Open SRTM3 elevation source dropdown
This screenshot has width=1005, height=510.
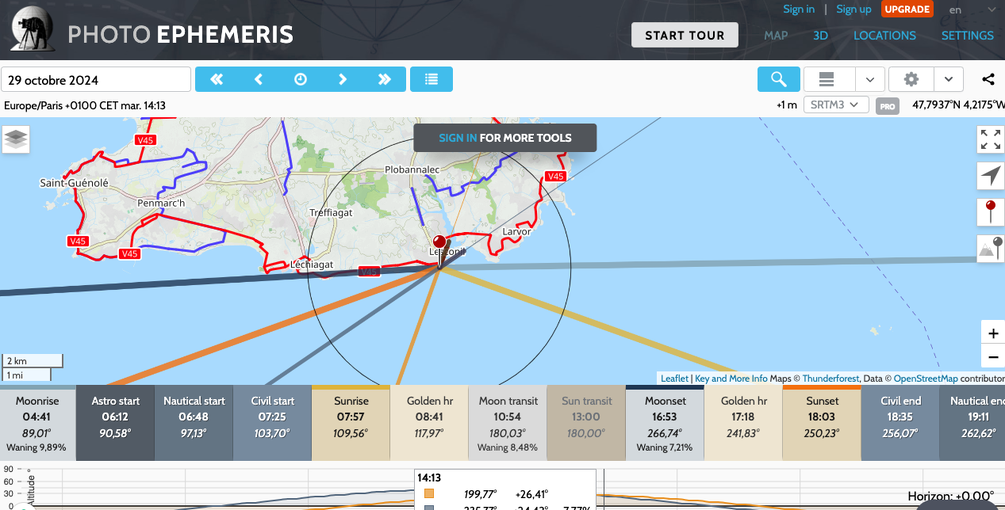[x=835, y=104]
